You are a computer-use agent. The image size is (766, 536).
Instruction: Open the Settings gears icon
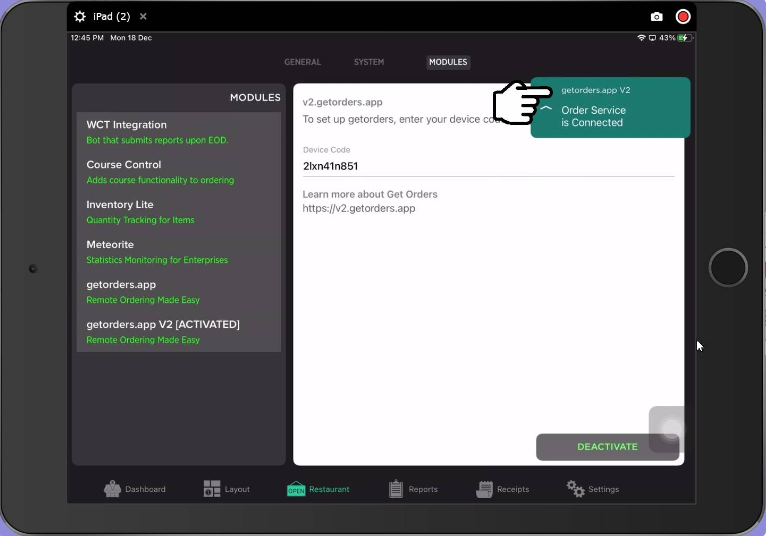click(575, 489)
